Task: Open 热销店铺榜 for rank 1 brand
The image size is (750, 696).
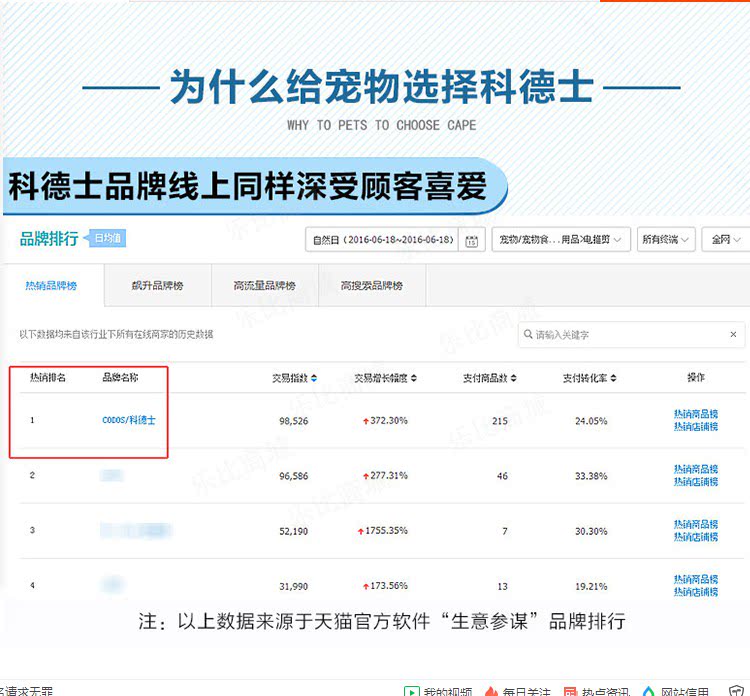Action: pos(696,426)
